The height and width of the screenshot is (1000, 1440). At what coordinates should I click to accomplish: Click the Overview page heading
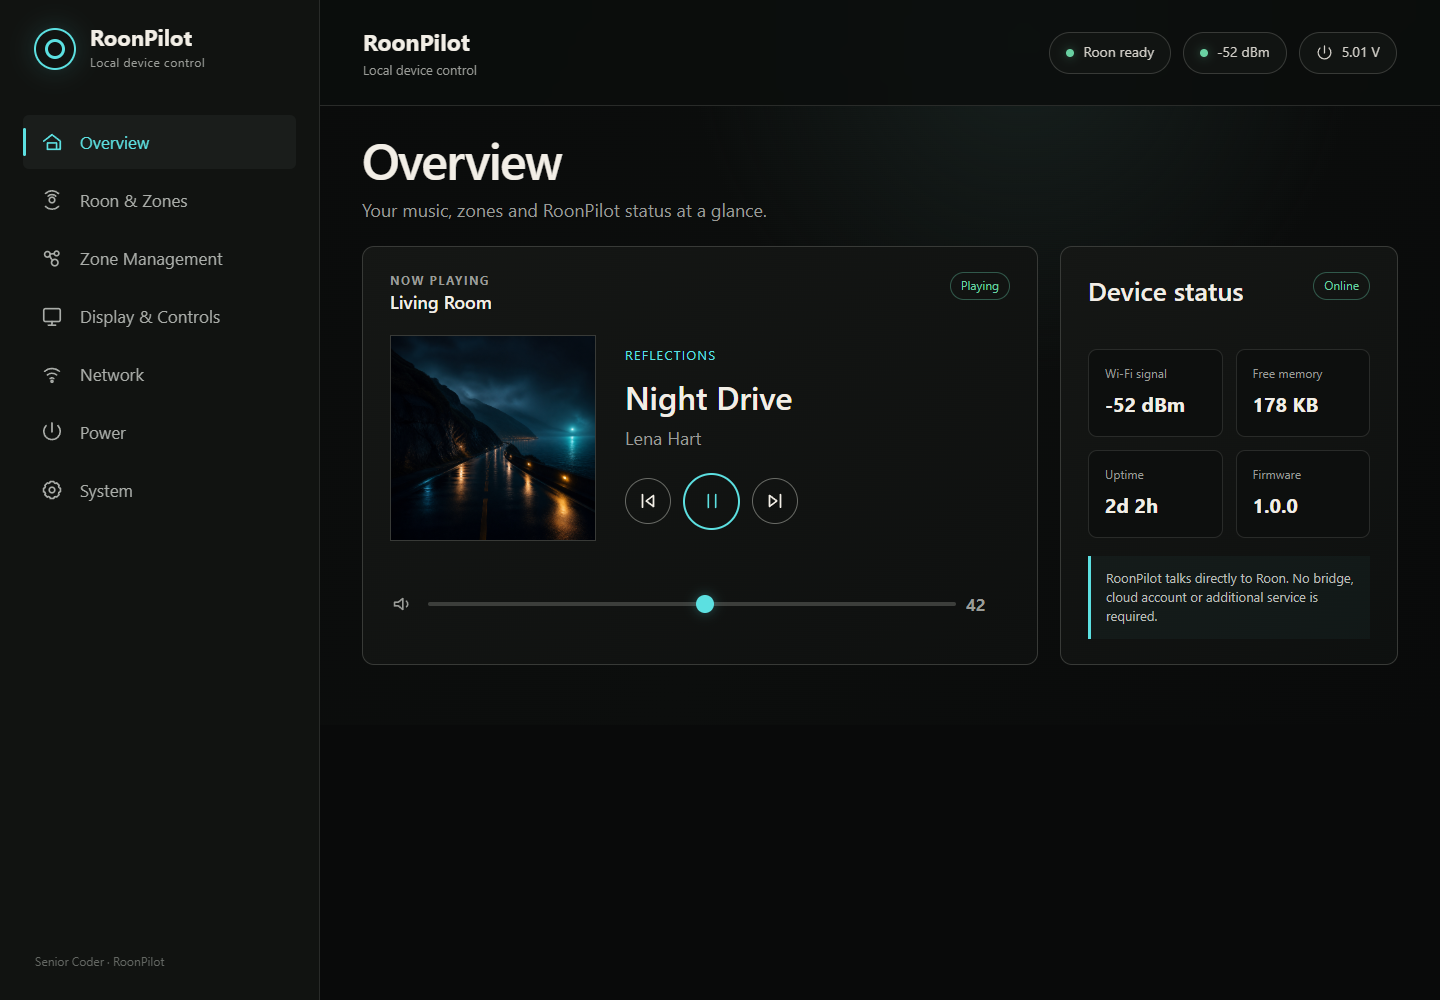click(462, 163)
